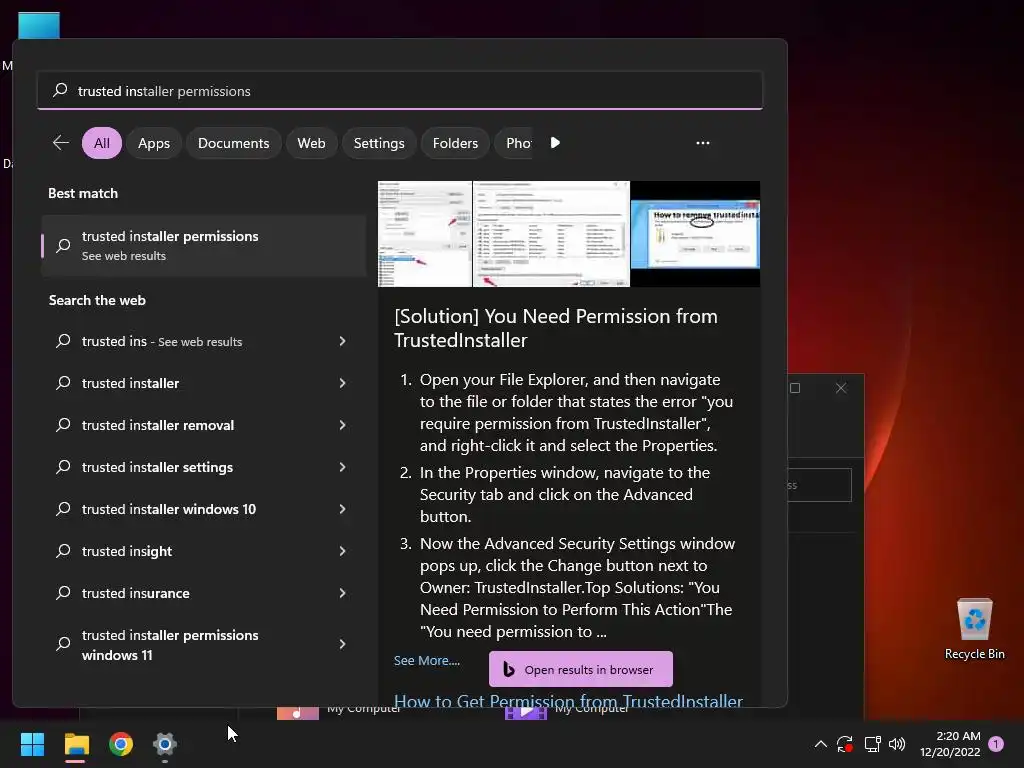Open the Windows Start menu
This screenshot has width=1024, height=768.
coord(32,744)
